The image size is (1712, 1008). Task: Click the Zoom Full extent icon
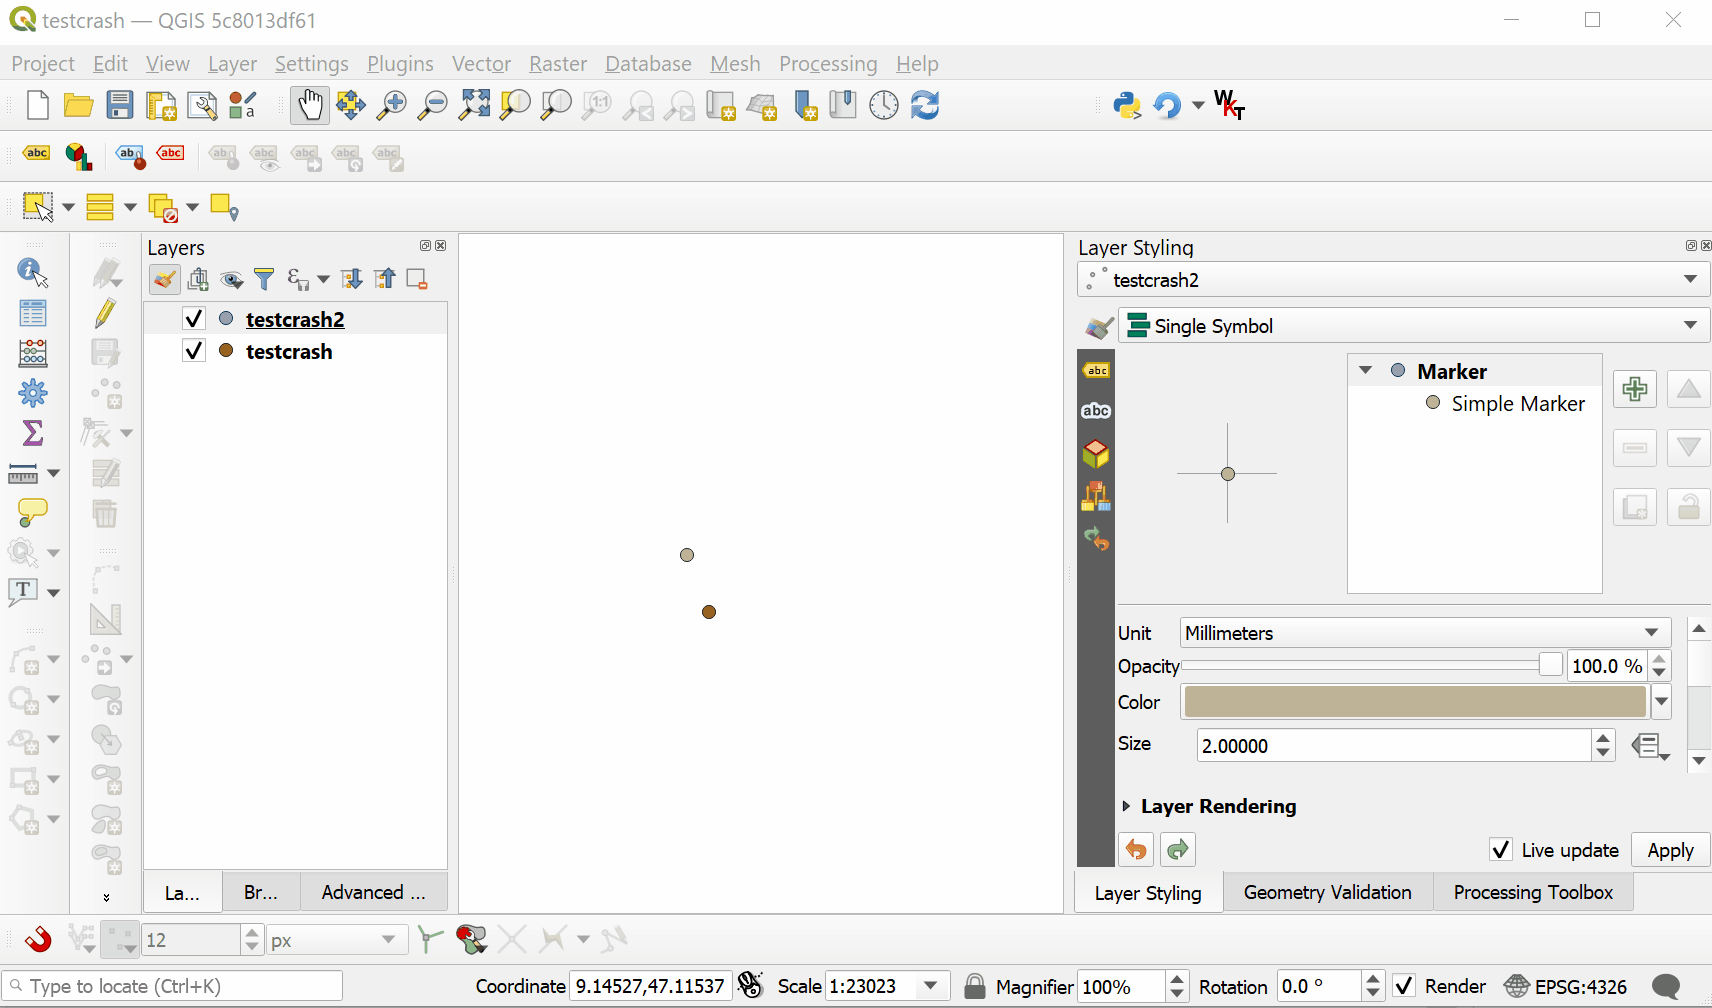474,105
